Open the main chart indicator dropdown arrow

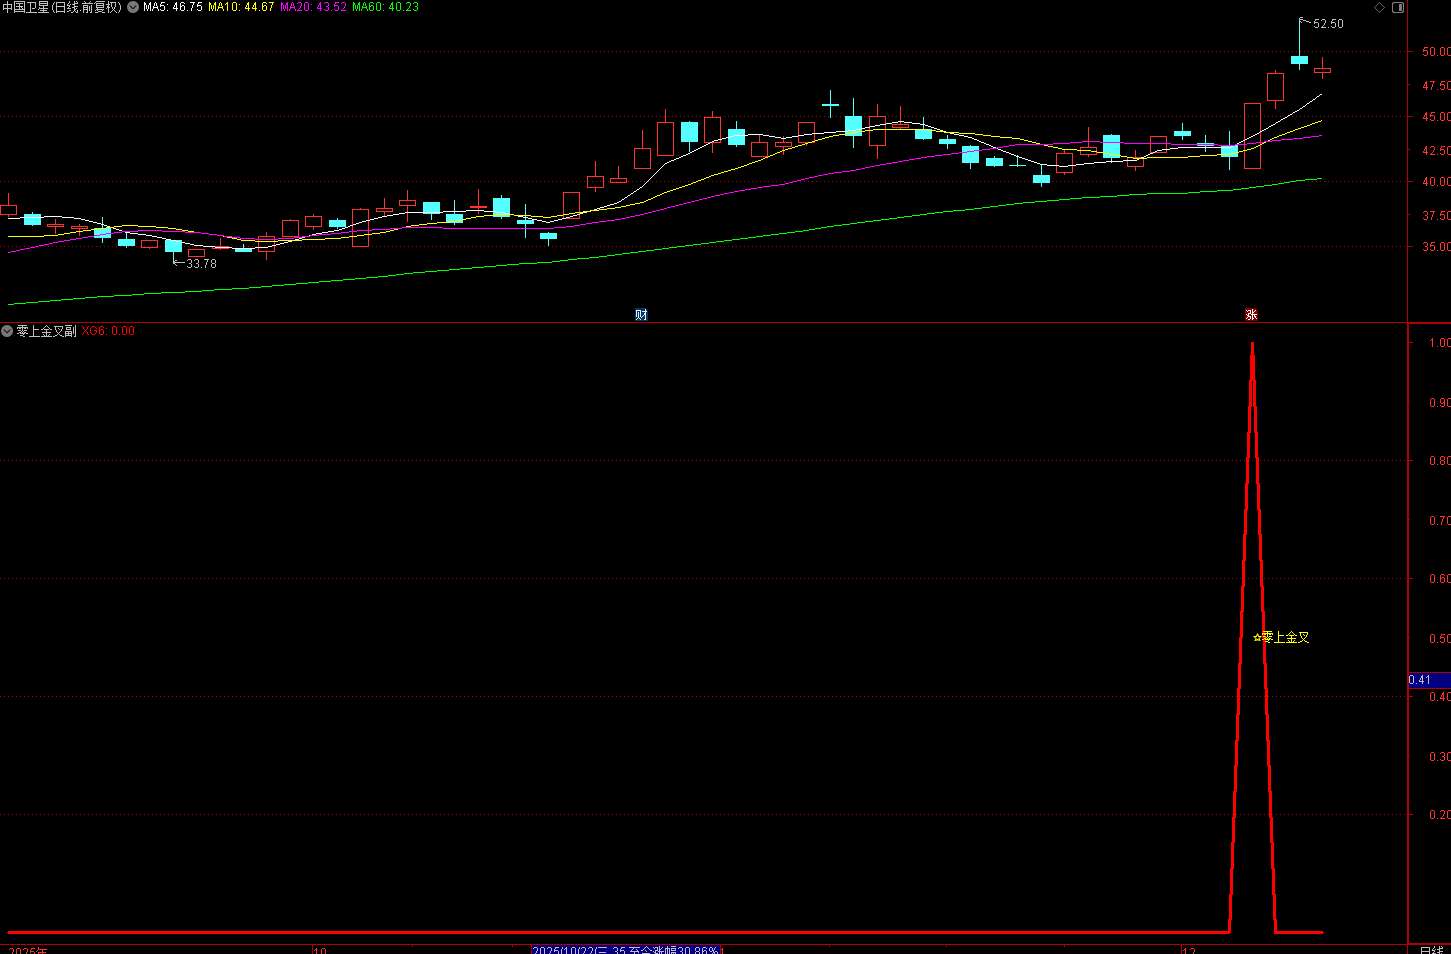(x=133, y=7)
